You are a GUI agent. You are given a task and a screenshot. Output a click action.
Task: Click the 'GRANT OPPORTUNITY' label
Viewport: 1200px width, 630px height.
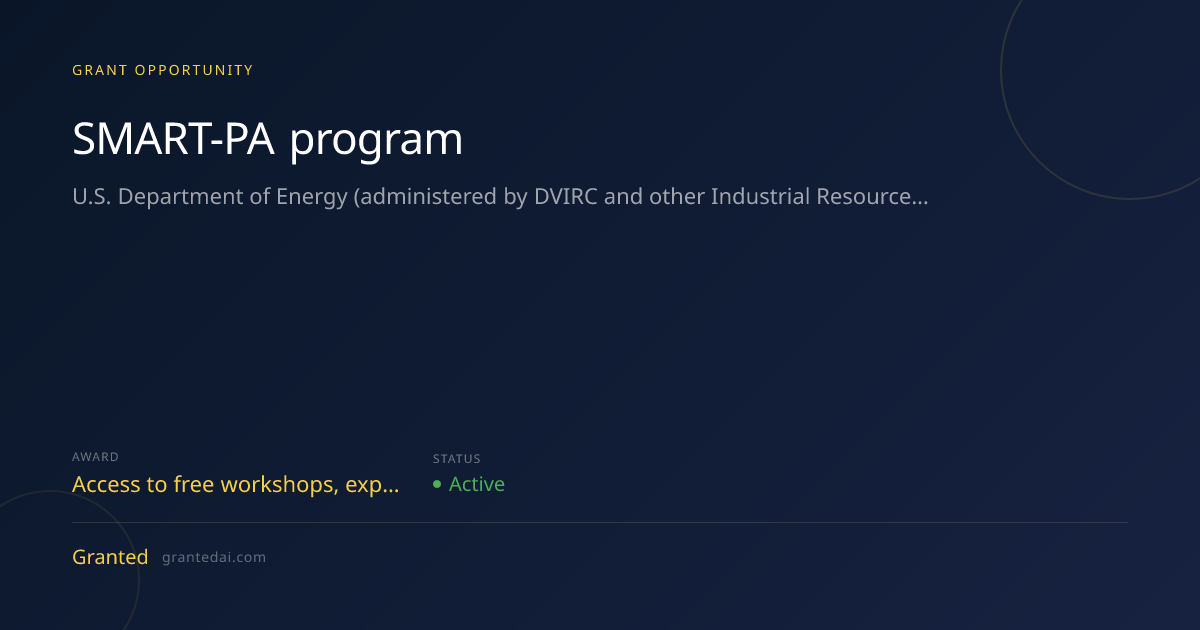point(163,70)
